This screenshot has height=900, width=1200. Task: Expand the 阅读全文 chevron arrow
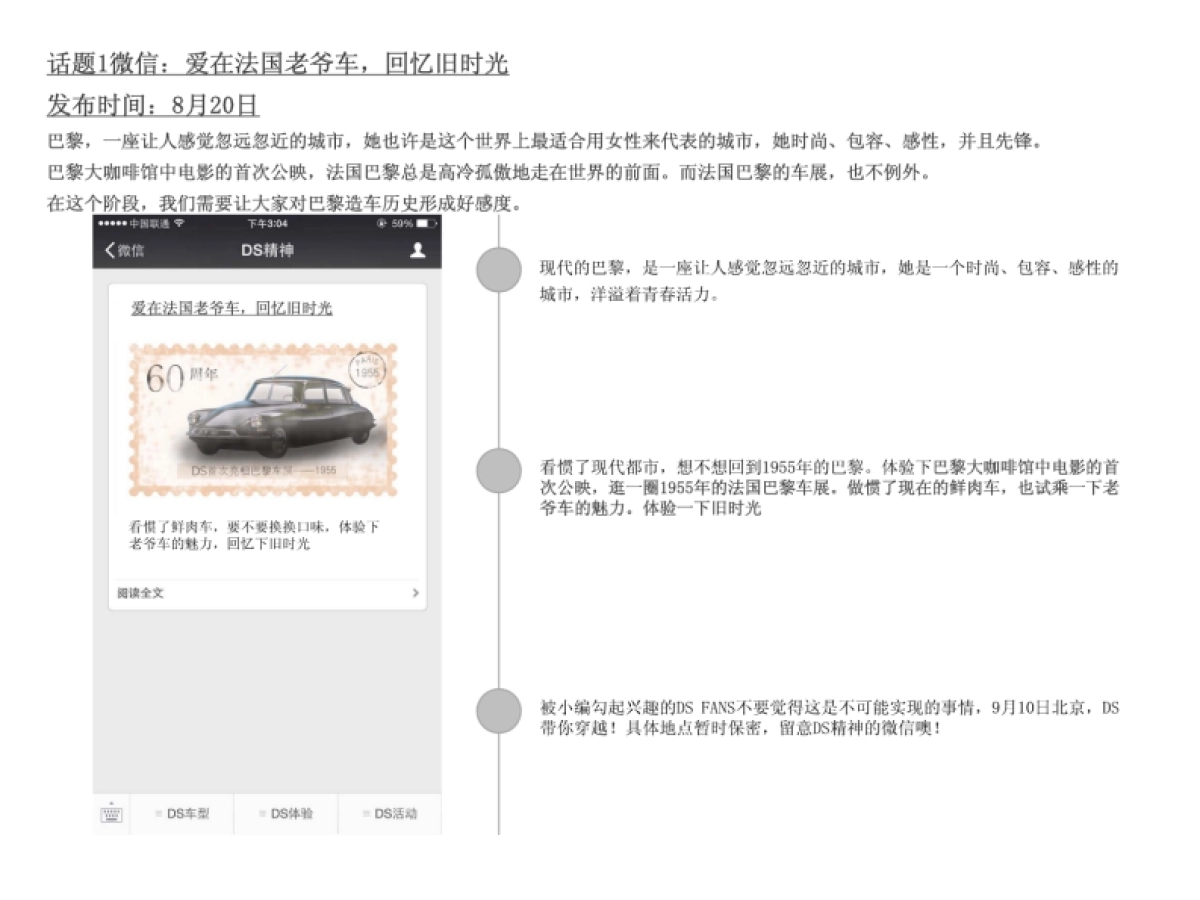[416, 592]
